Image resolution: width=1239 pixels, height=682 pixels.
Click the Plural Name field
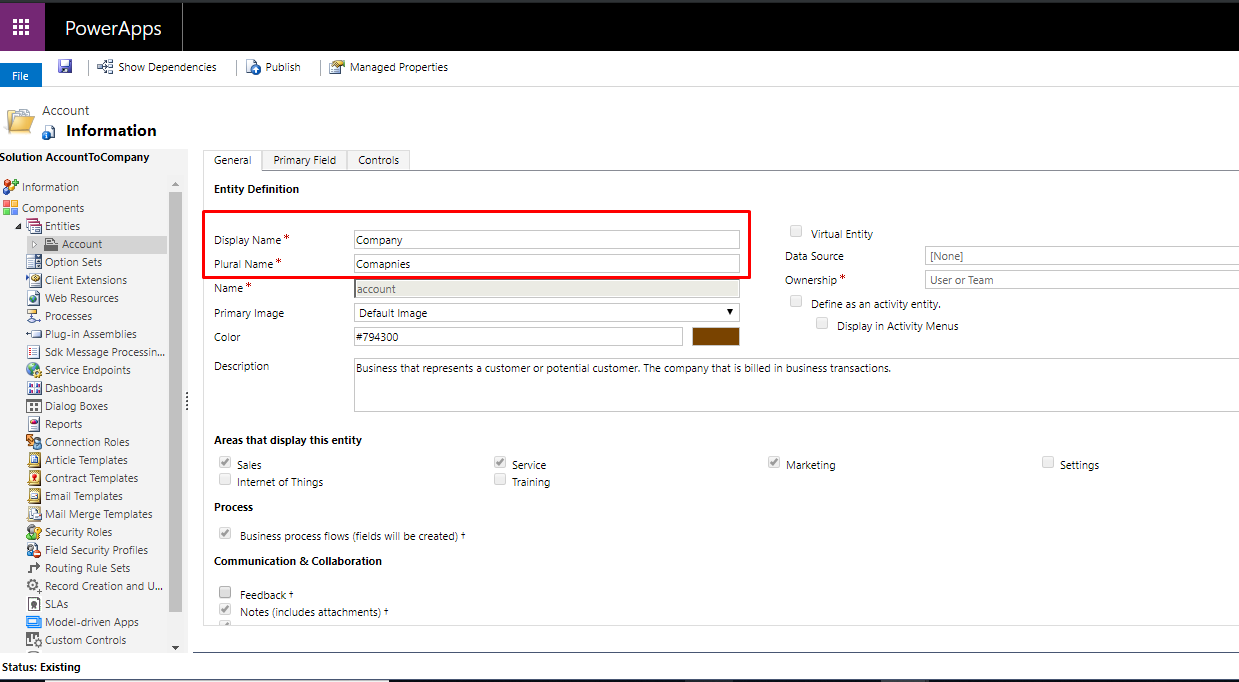pyautogui.click(x=547, y=264)
